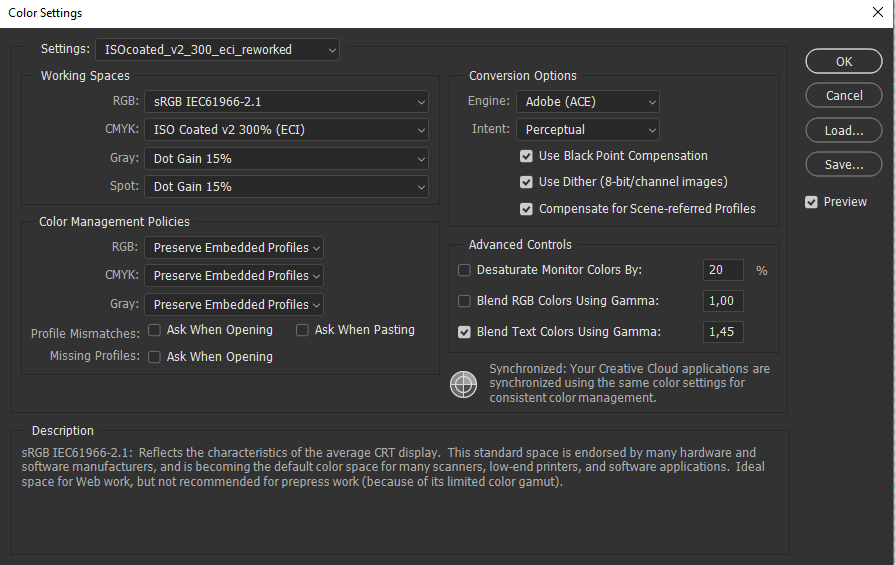Click the sRGB description text

[x=393, y=467]
